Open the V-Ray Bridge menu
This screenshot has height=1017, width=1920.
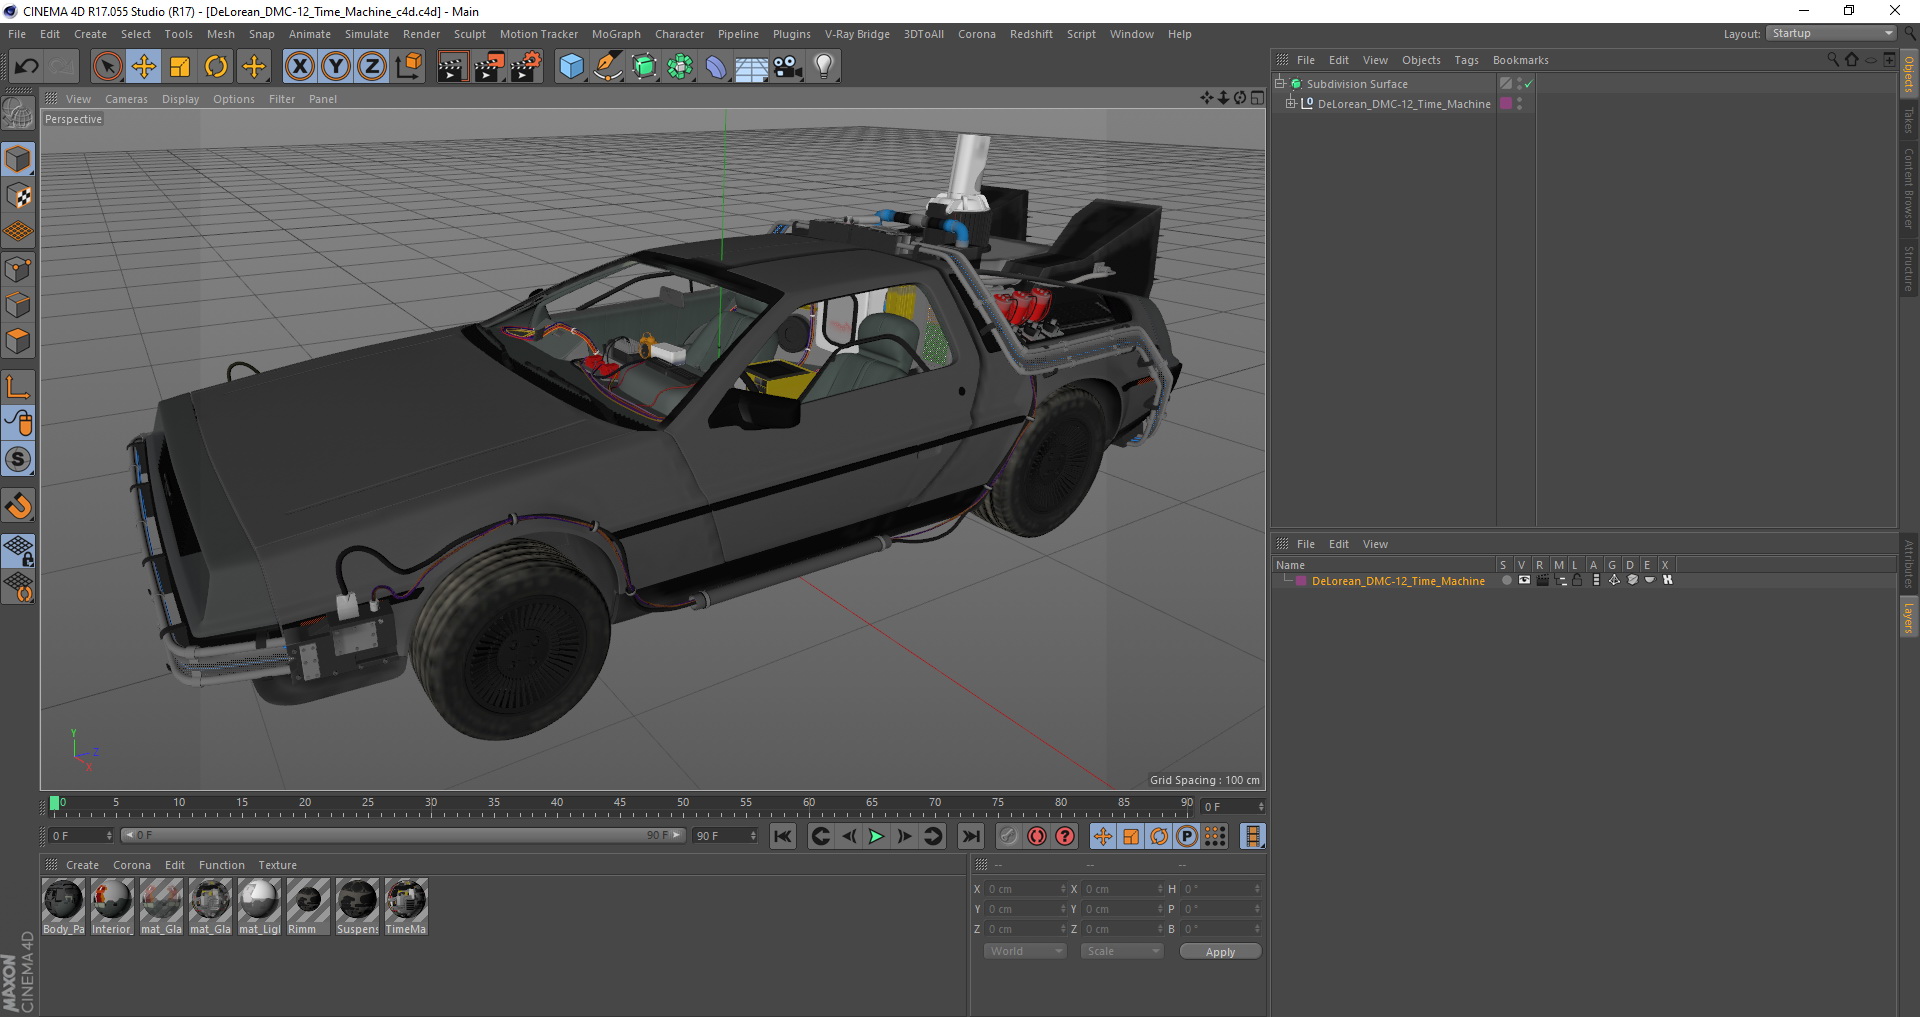coord(857,34)
